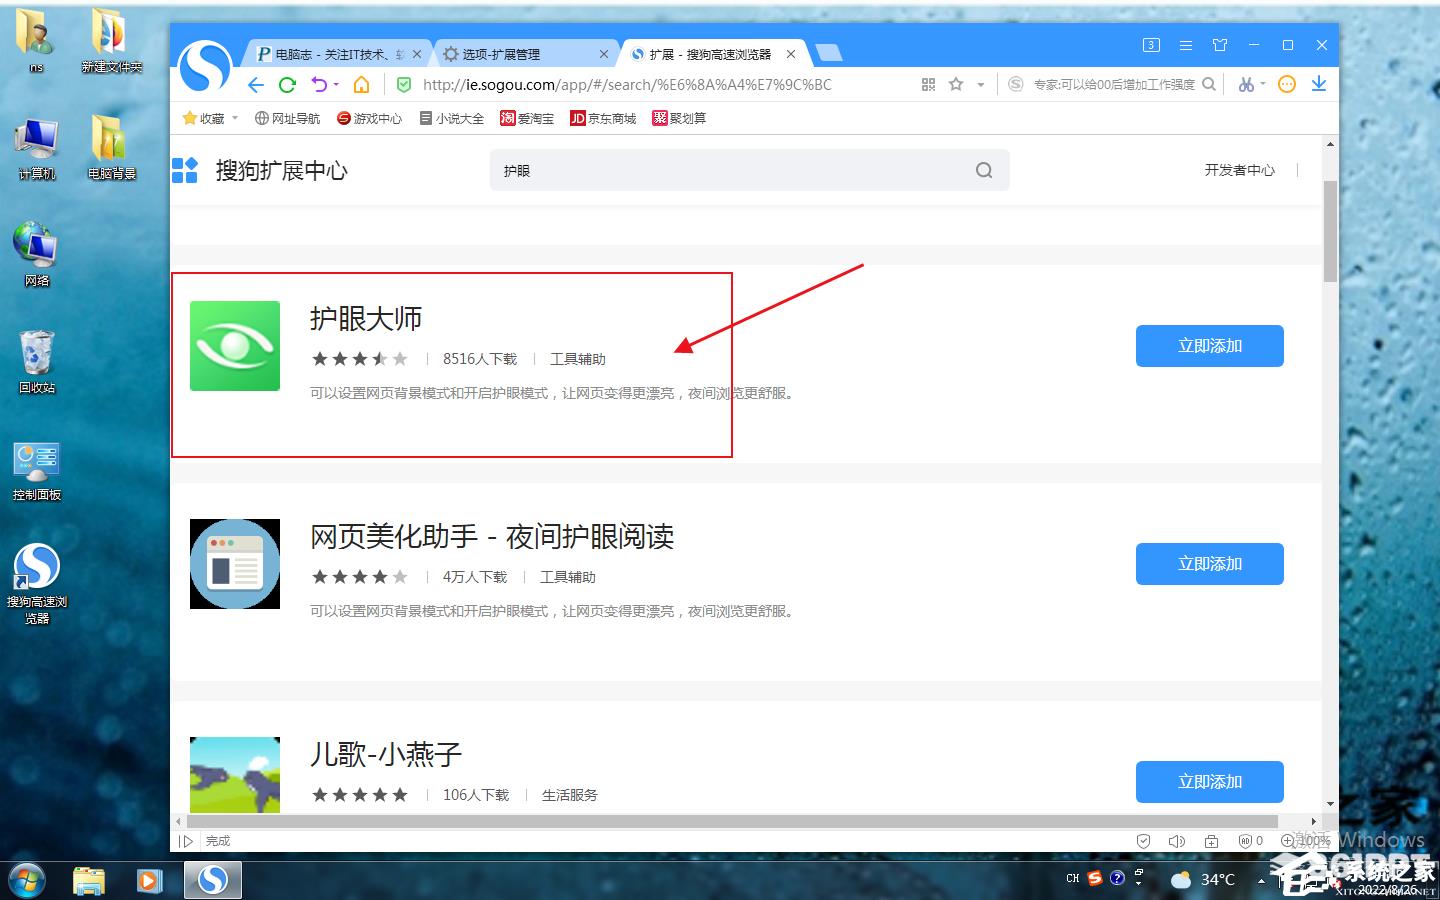This screenshot has height=900, width=1440.
Task: Open the 聚划算 bookmark
Action: pyautogui.click(x=679, y=118)
